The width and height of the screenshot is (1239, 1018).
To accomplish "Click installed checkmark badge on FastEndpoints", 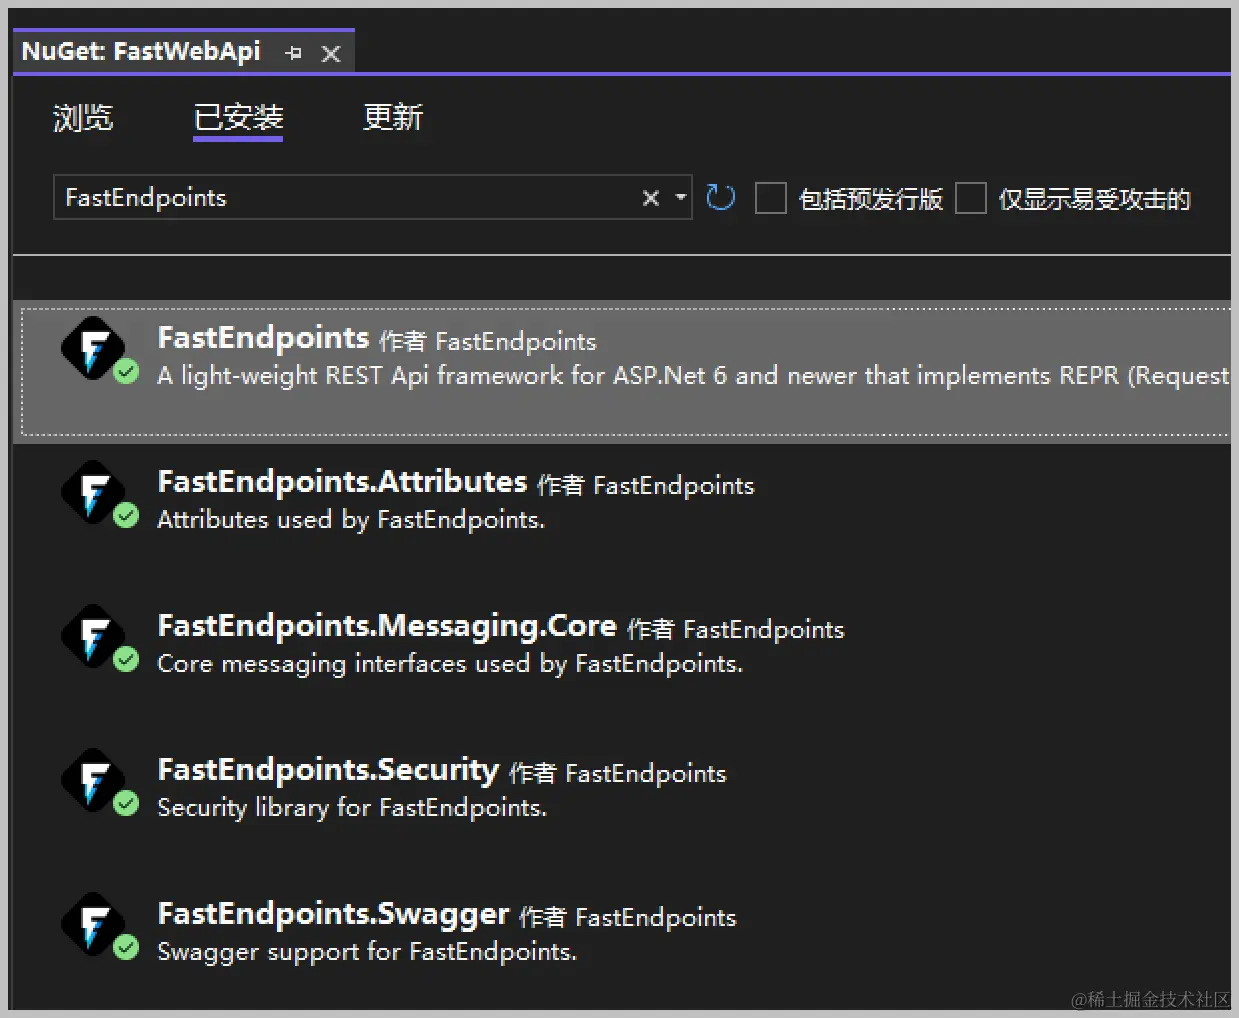I will tap(126, 372).
